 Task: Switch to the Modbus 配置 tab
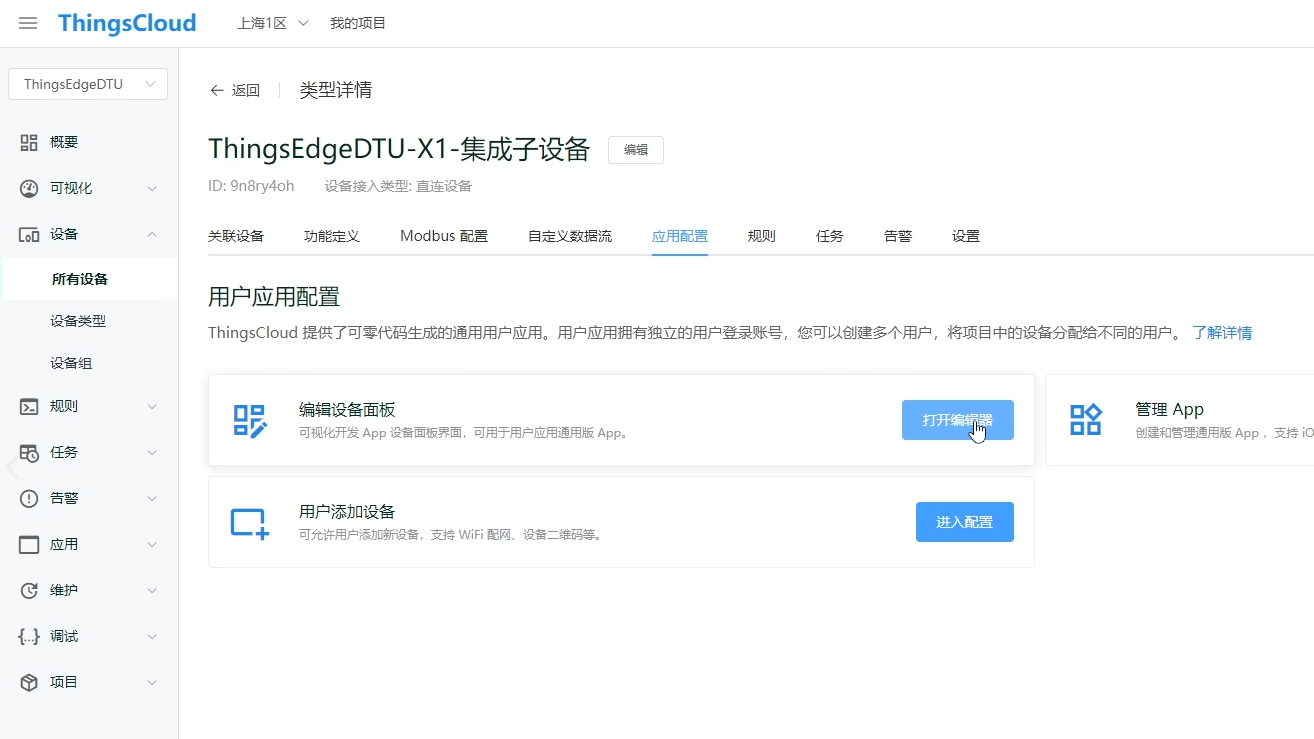[x=444, y=236]
